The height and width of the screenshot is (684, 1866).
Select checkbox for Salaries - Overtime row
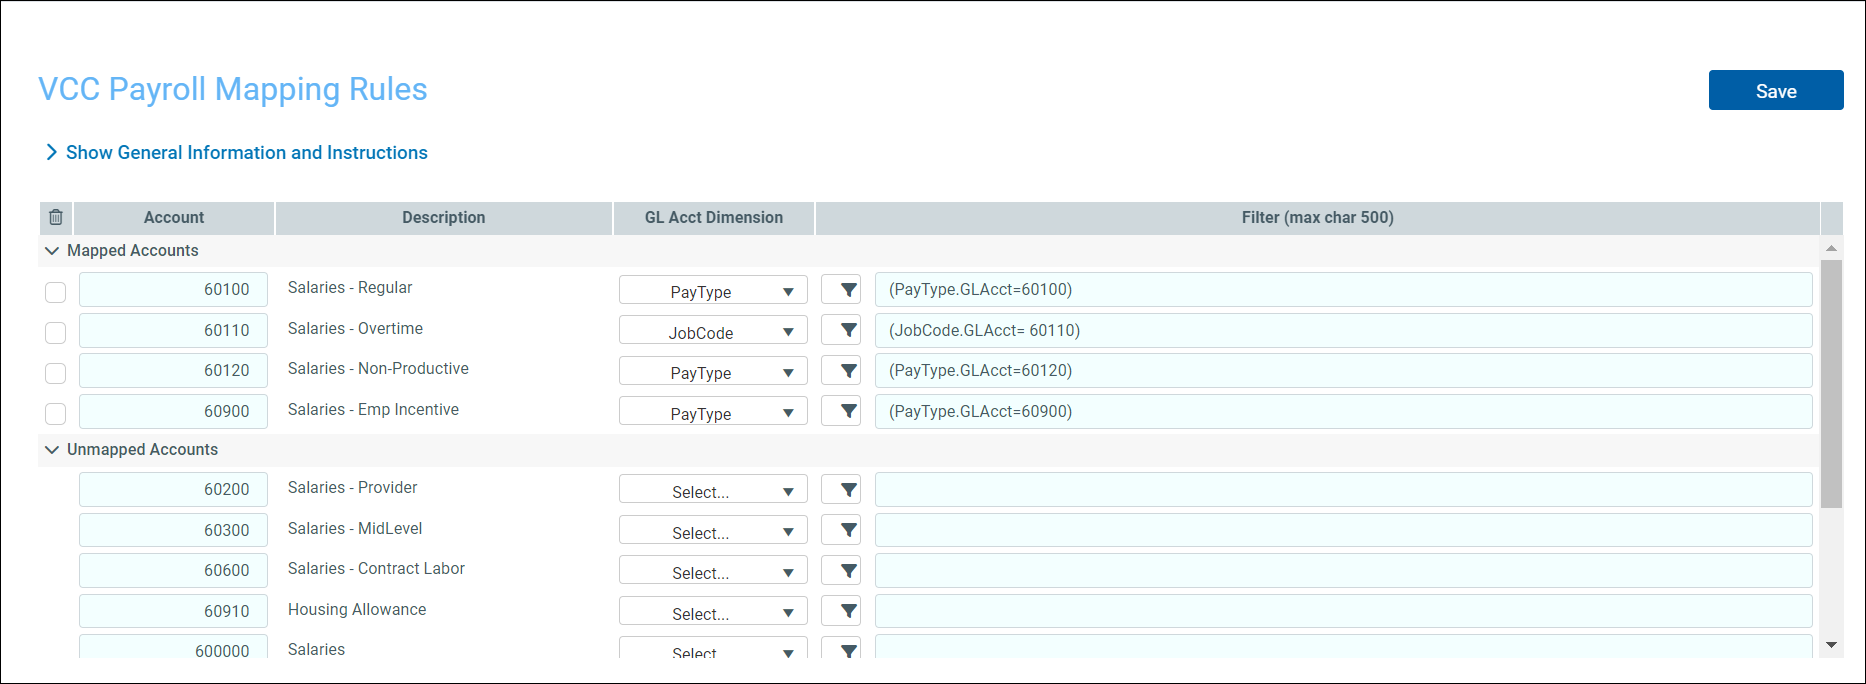point(56,332)
